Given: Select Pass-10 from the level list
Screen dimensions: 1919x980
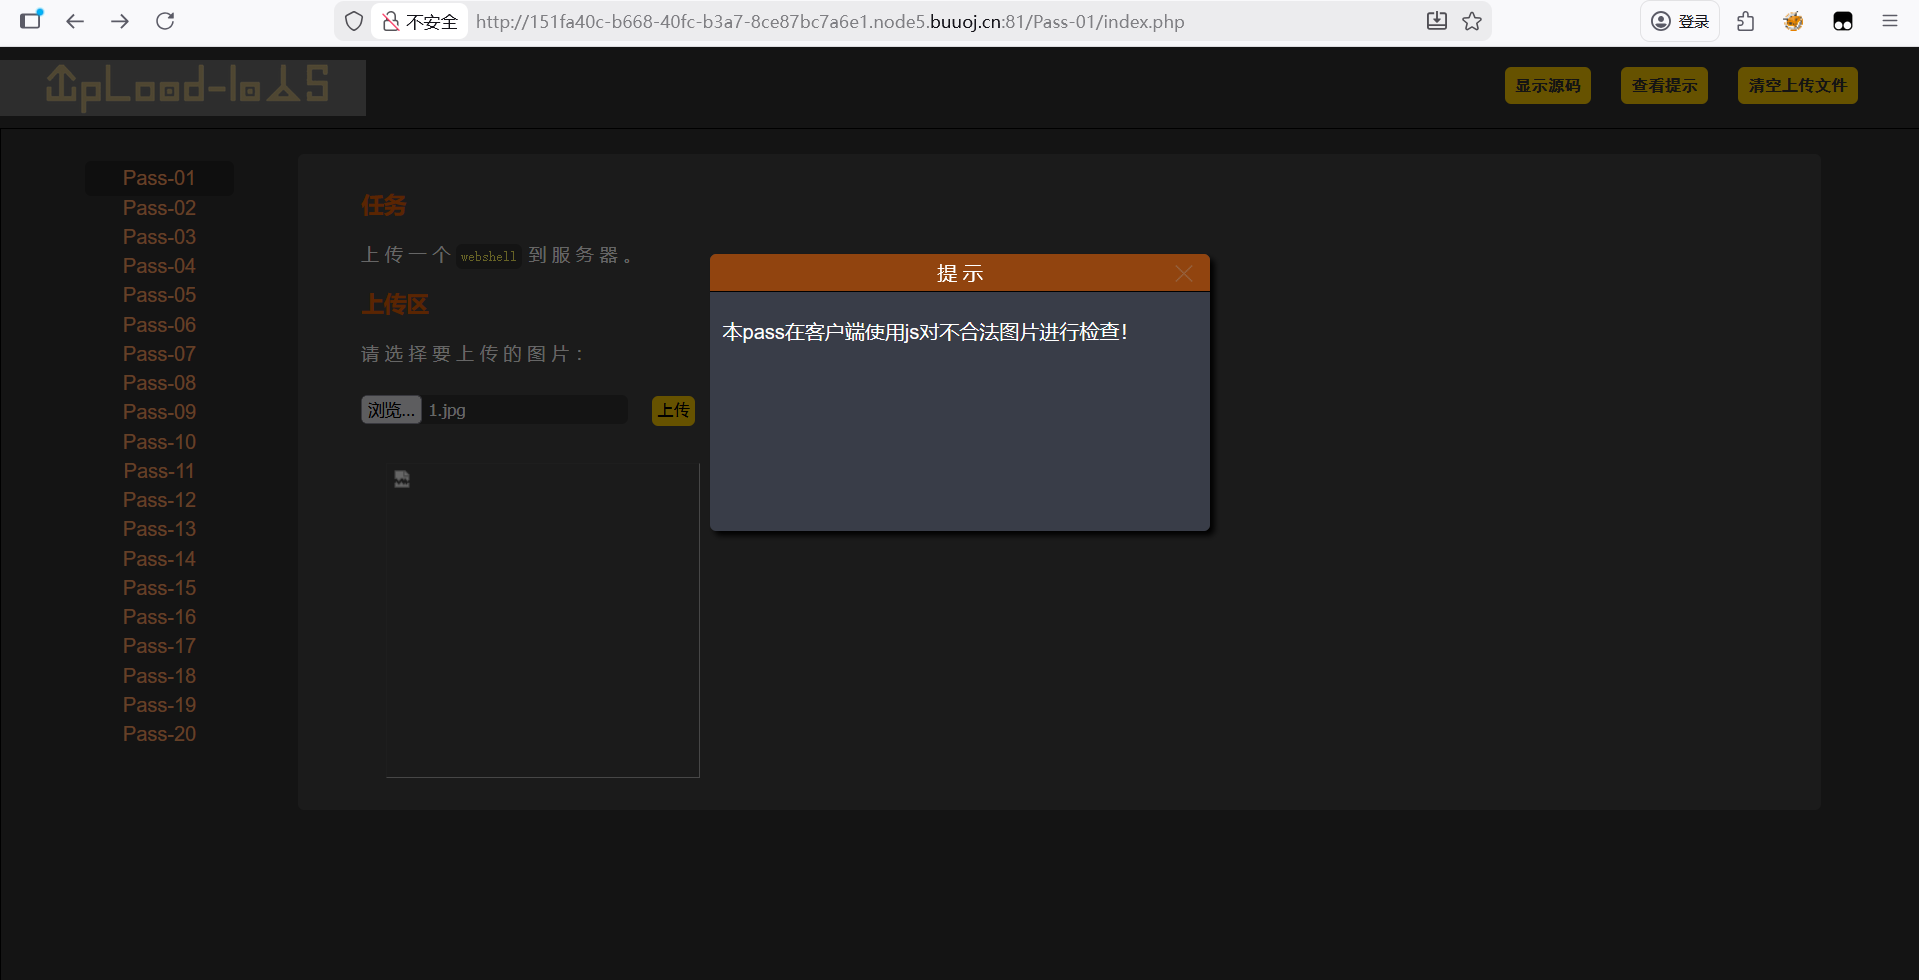Looking at the screenshot, I should tap(159, 442).
